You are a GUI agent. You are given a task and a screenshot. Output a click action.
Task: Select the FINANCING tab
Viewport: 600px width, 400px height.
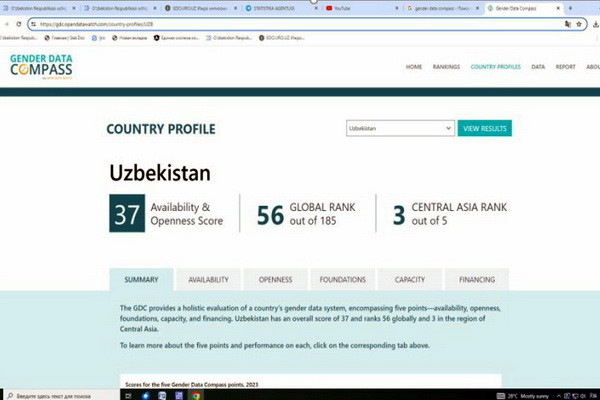click(477, 279)
